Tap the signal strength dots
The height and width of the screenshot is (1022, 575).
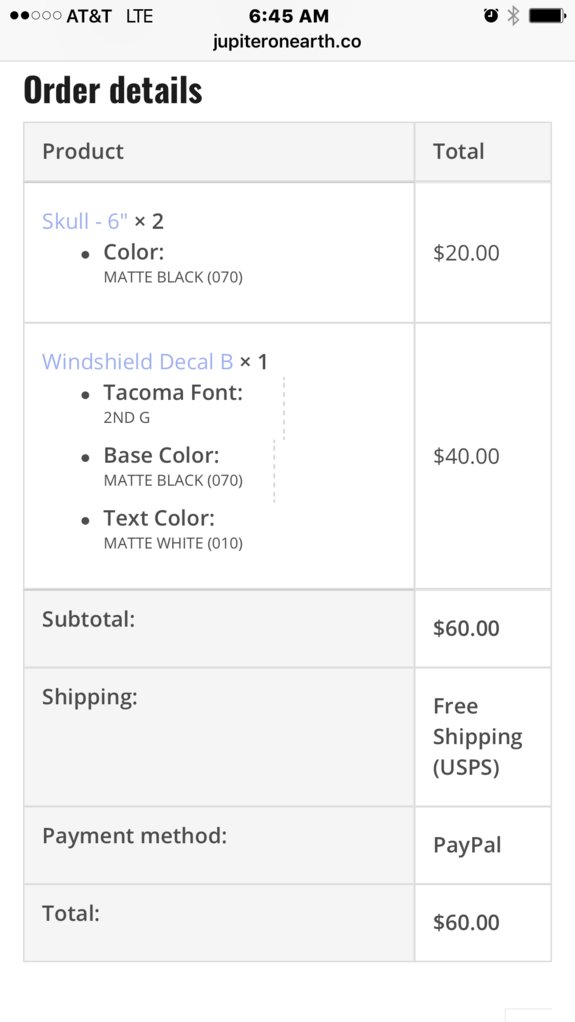(36, 15)
